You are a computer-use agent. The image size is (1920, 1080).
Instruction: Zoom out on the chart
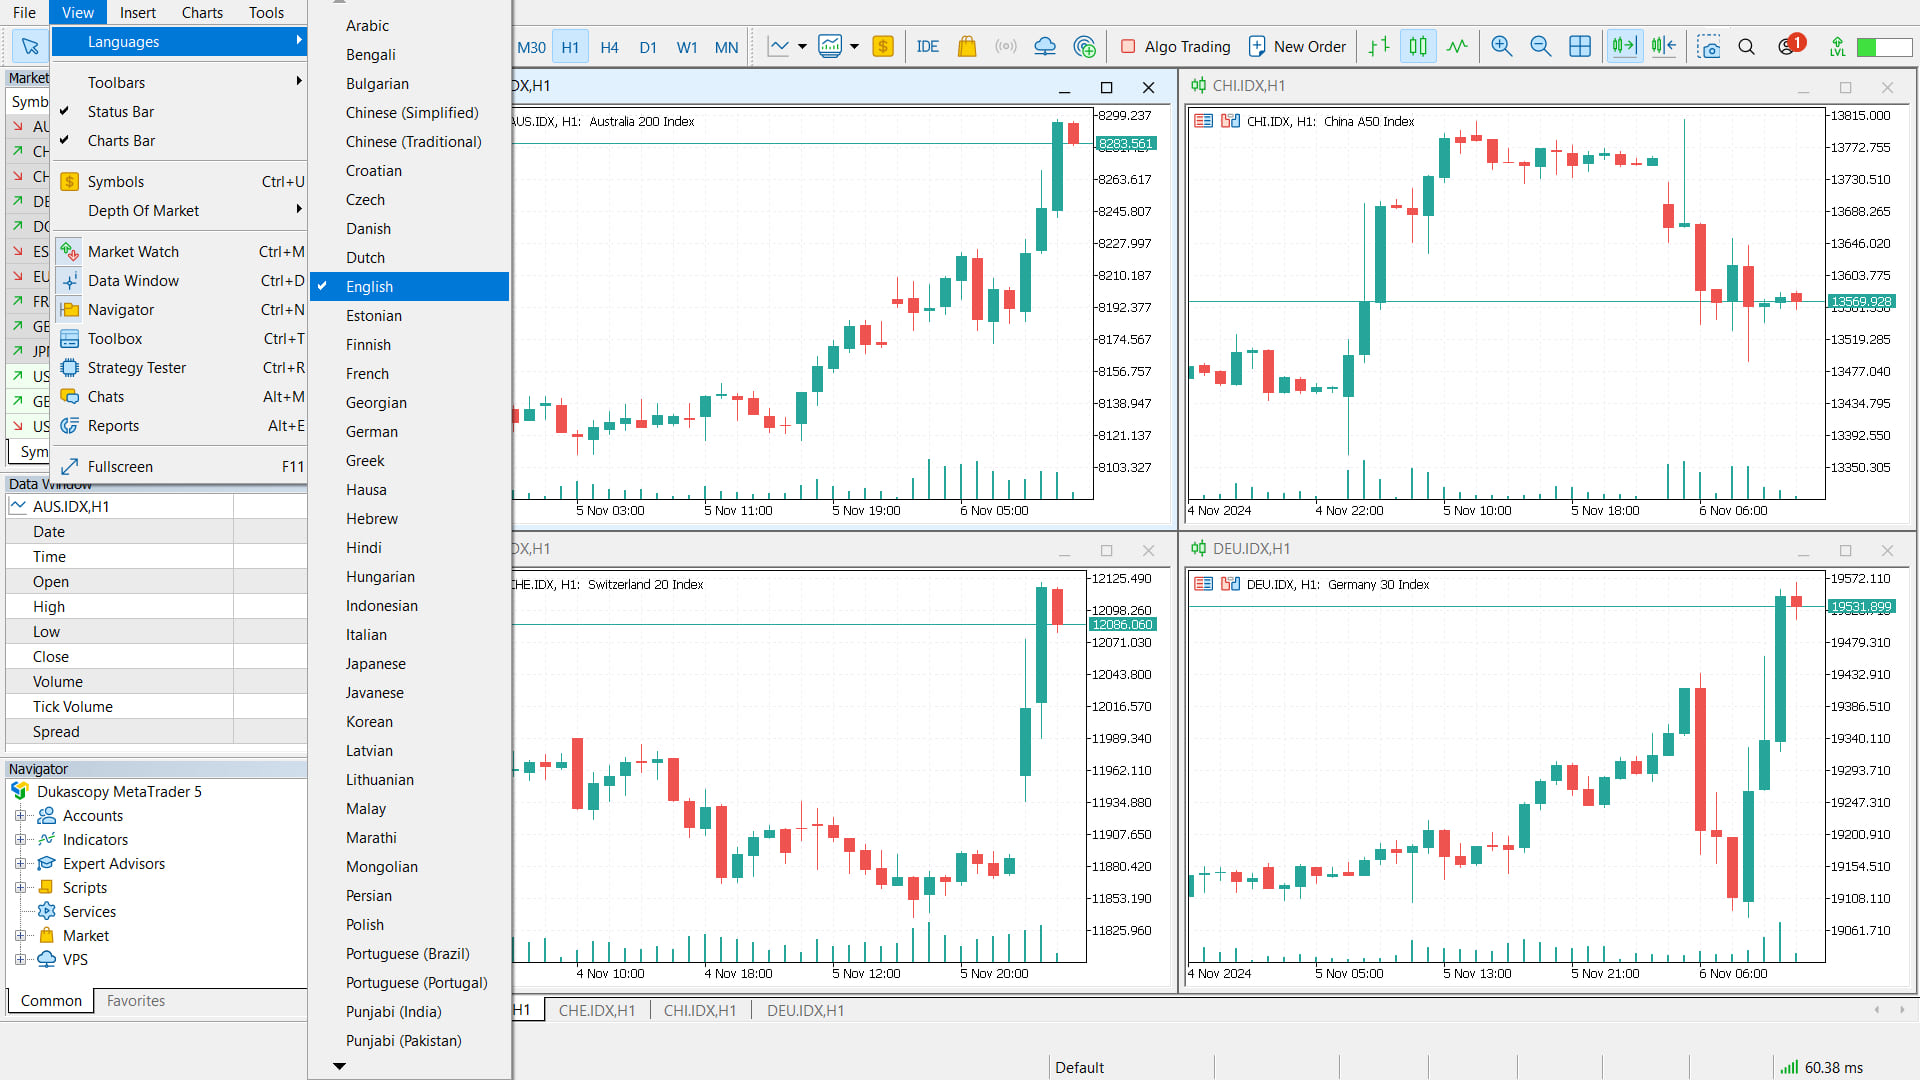[1541, 46]
